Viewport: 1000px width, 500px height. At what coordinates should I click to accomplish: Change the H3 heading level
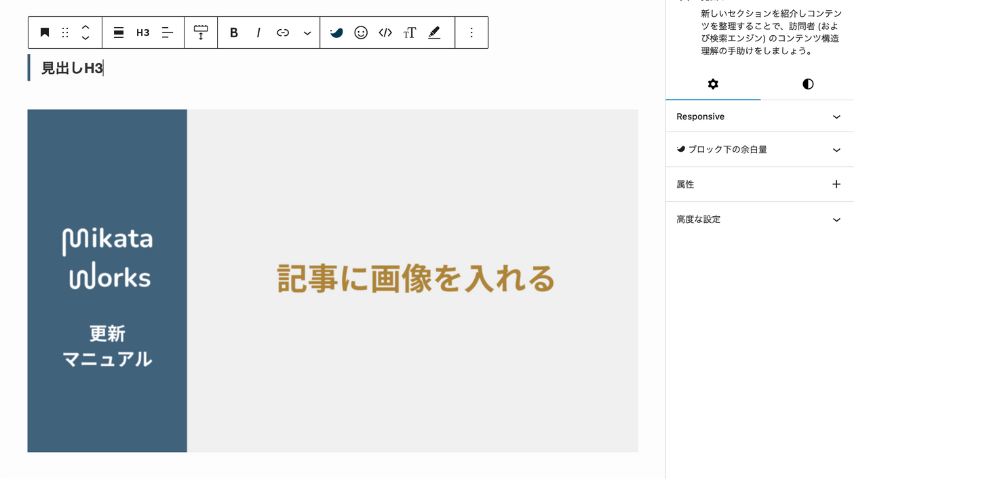click(143, 33)
